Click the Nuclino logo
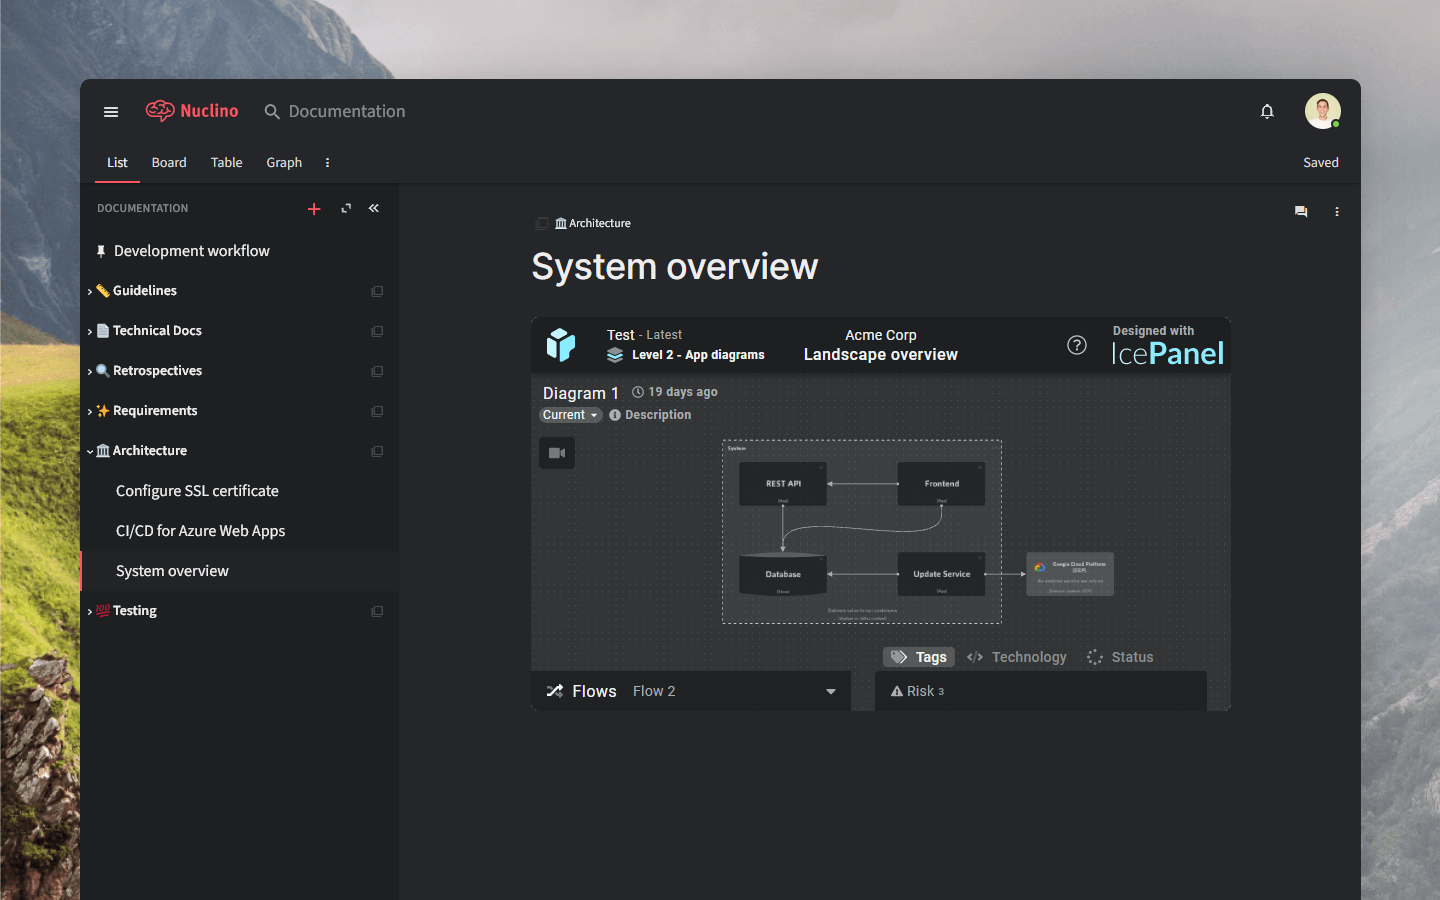Viewport: 1440px width, 900px height. (x=192, y=111)
